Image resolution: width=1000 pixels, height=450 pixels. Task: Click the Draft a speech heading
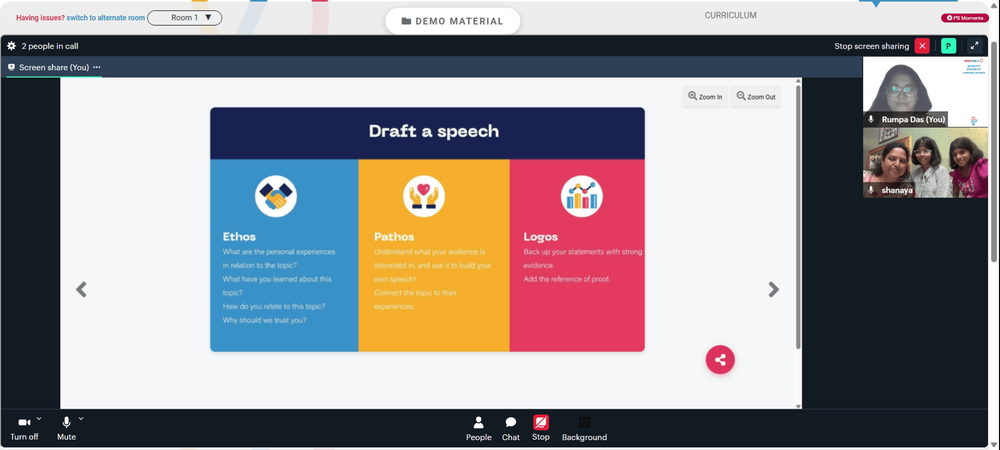(x=434, y=131)
